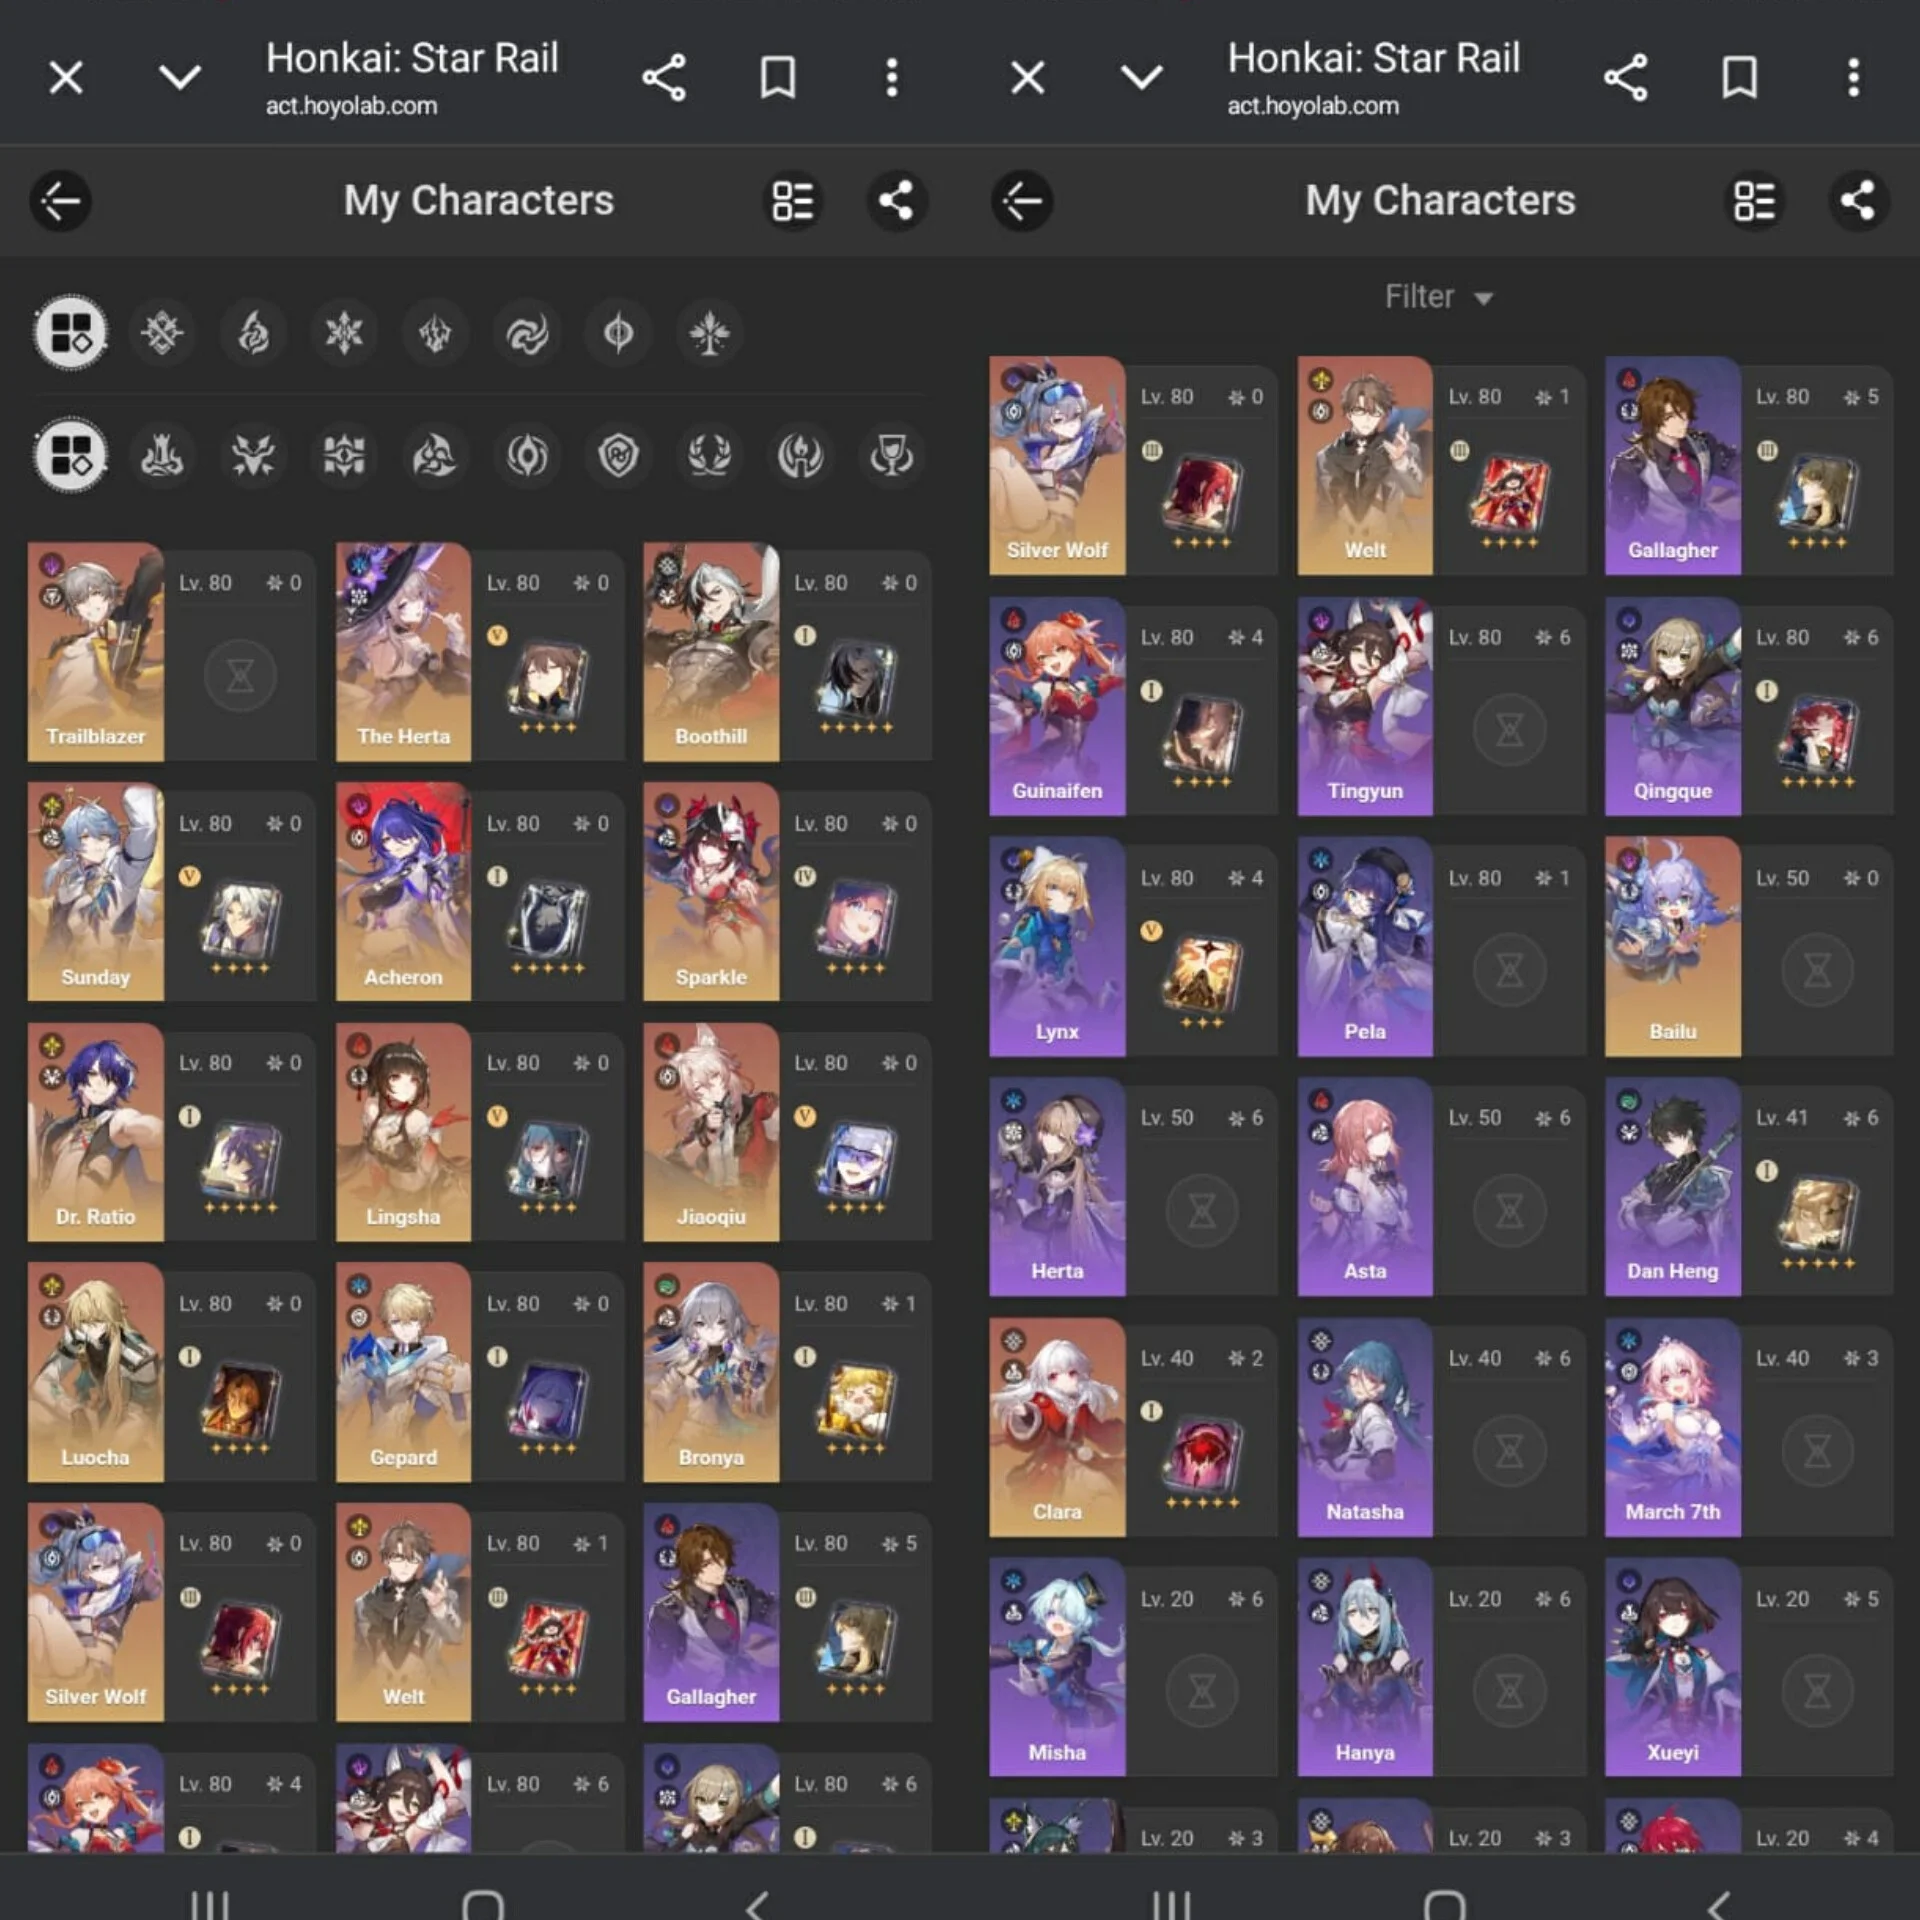Filter by the Erudition path
The image size is (1920, 1920).
[344, 456]
